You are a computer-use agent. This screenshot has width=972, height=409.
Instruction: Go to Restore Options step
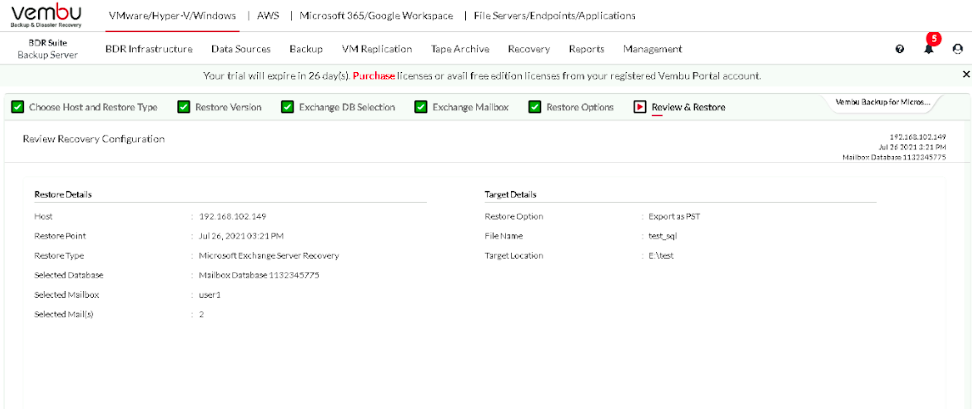tap(580, 107)
